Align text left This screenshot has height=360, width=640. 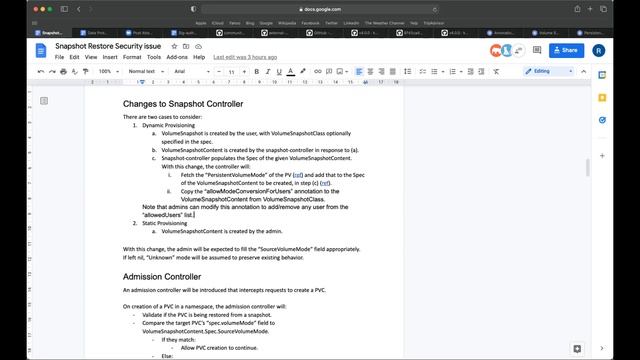coord(359,71)
